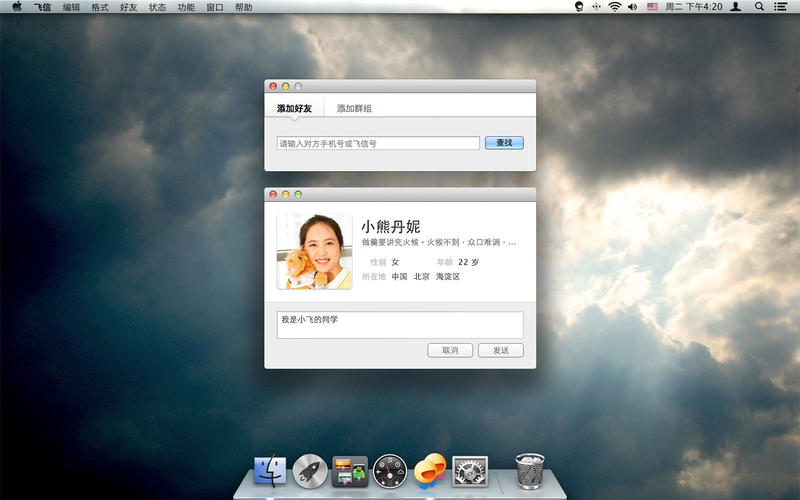Click the Wi-Fi status icon
Image resolution: width=800 pixels, height=500 pixels.
(x=615, y=6)
